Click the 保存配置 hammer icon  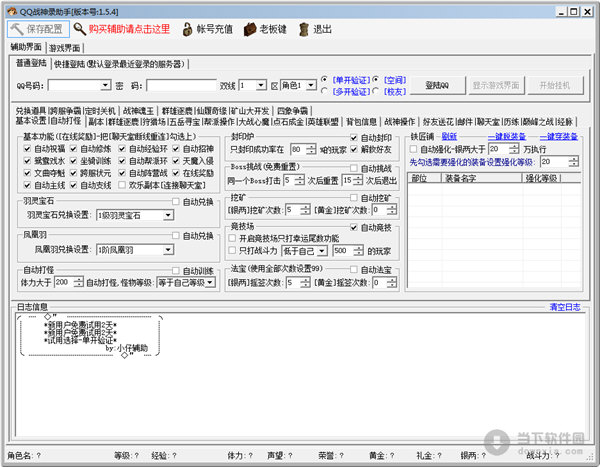coord(17,29)
